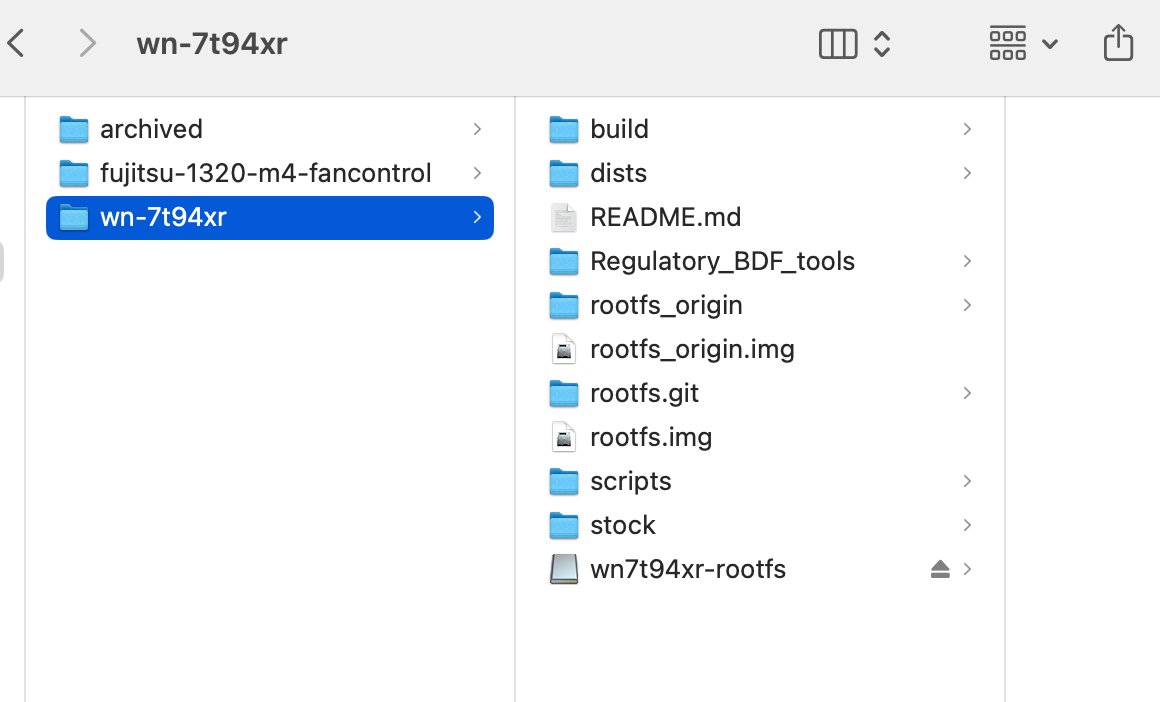Select the 'archived' folder name
The width and height of the screenshot is (1160, 702).
(x=151, y=129)
